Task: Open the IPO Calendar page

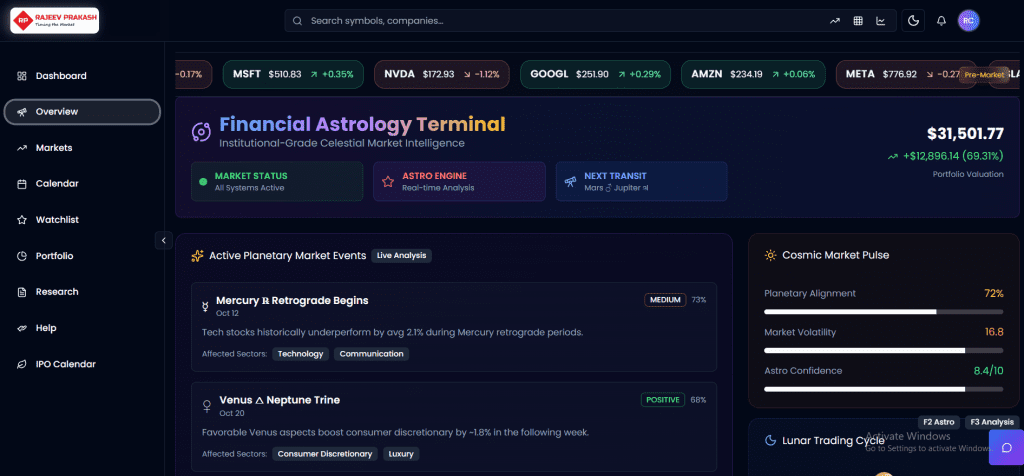Action: 65,364
